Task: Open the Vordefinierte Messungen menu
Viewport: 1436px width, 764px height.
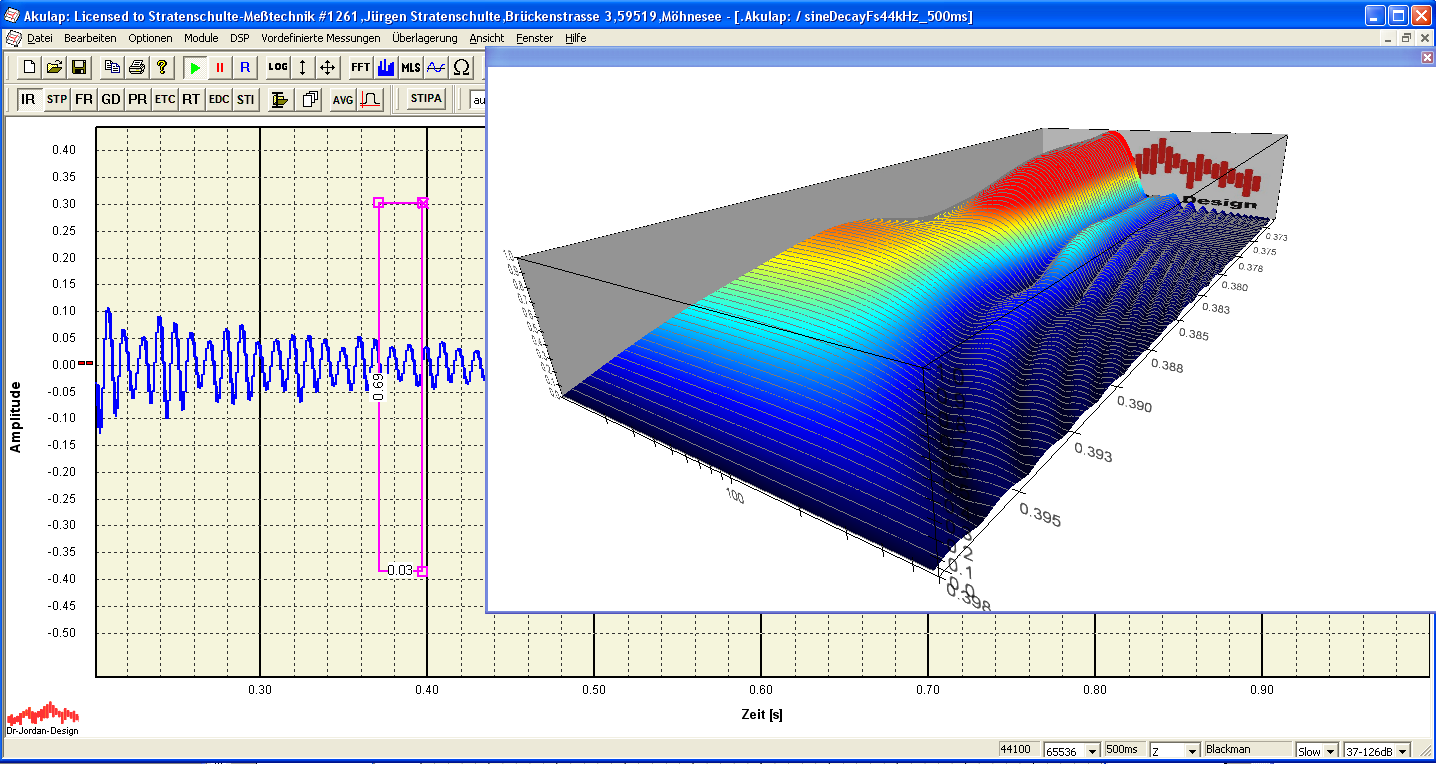Action: coord(320,38)
